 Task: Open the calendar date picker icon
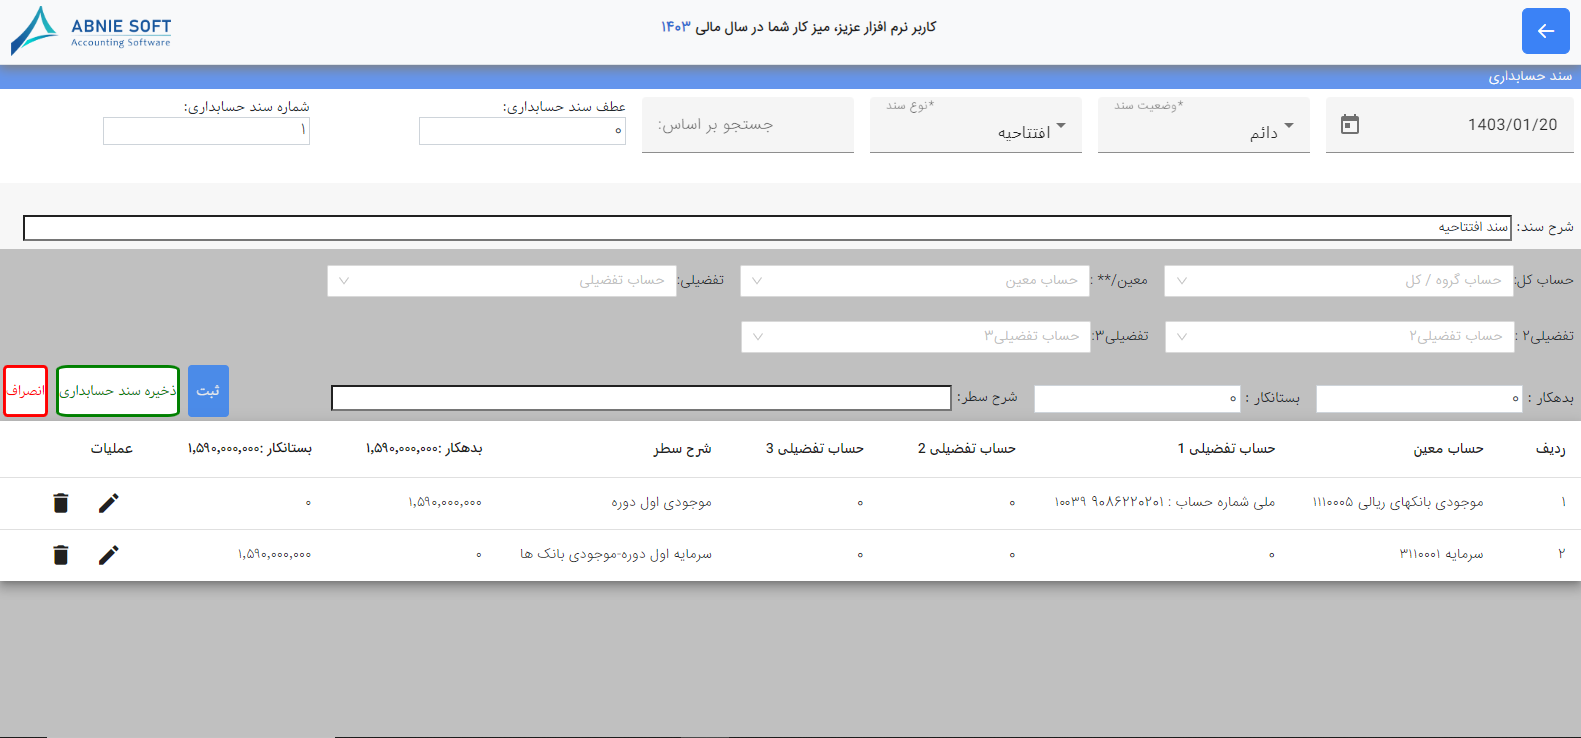tap(1349, 125)
